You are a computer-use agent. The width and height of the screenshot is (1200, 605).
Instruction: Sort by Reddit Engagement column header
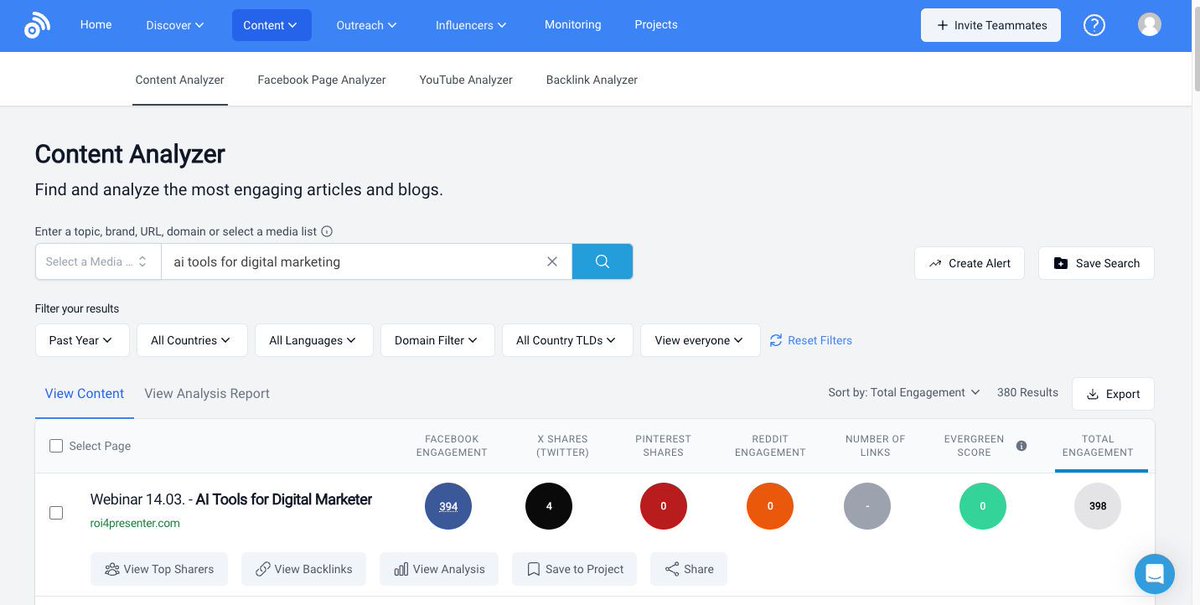point(770,446)
